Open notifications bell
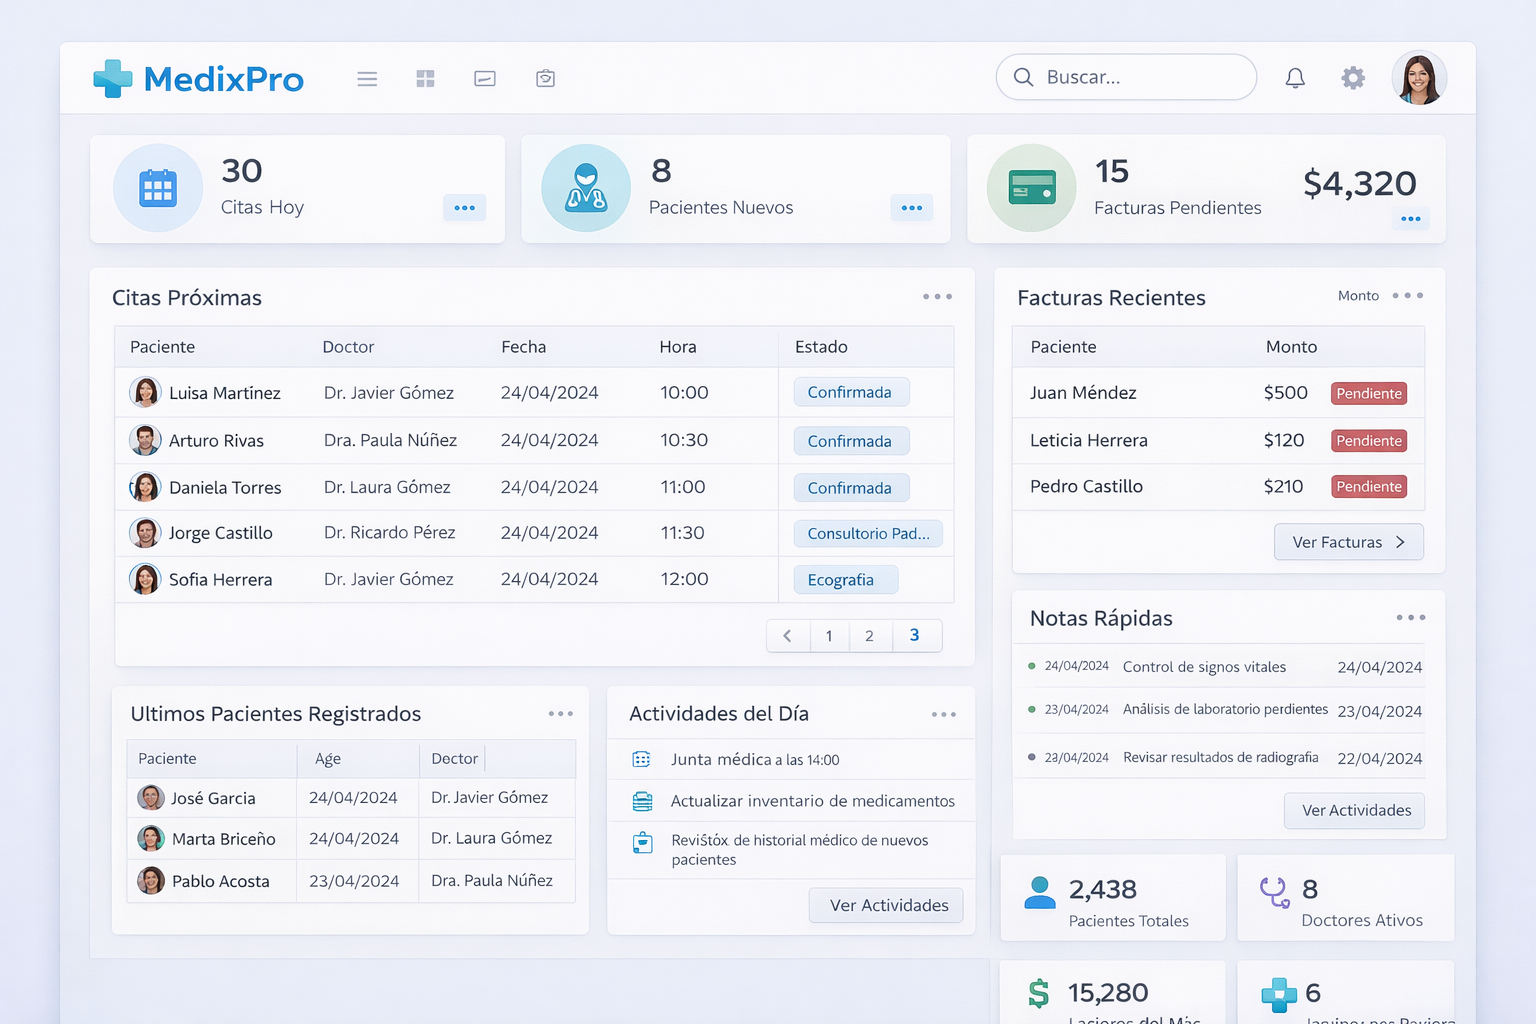The image size is (1536, 1024). [1295, 78]
